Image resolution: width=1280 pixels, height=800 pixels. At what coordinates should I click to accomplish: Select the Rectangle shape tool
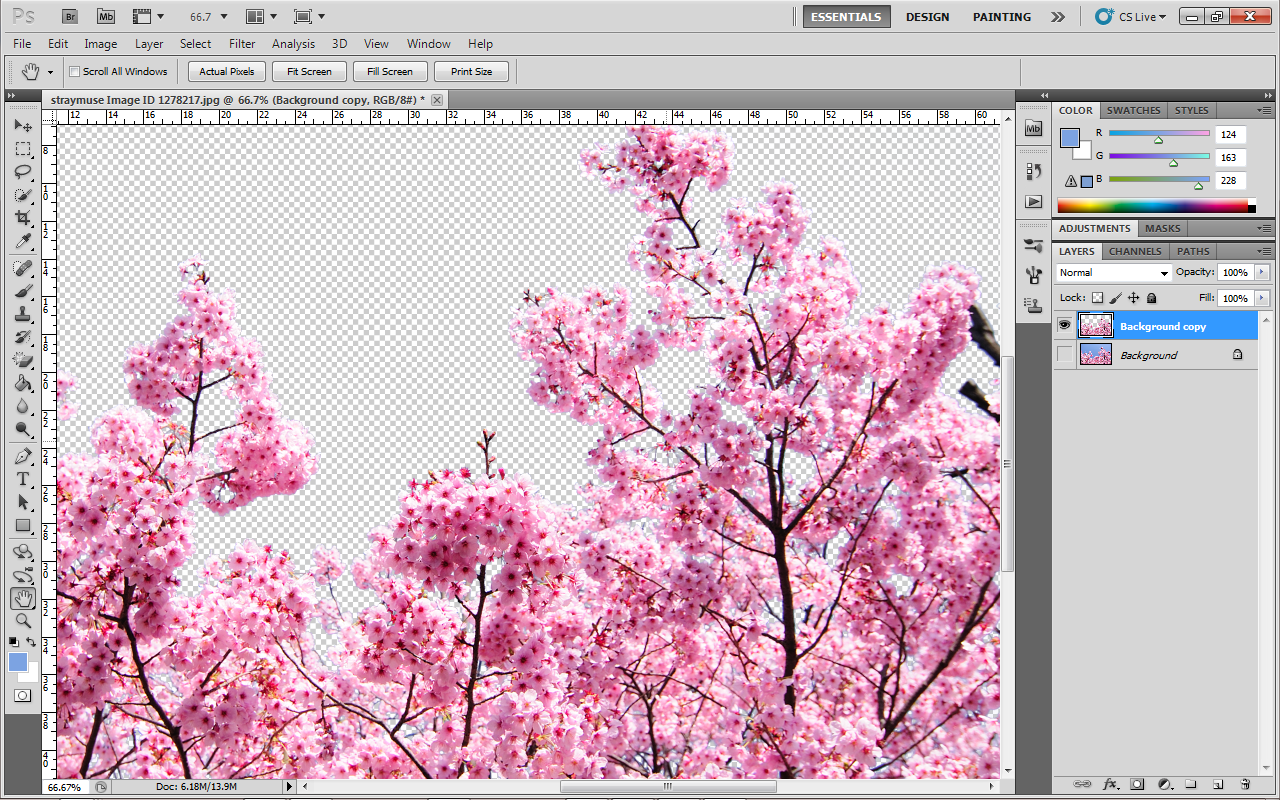pyautogui.click(x=23, y=525)
